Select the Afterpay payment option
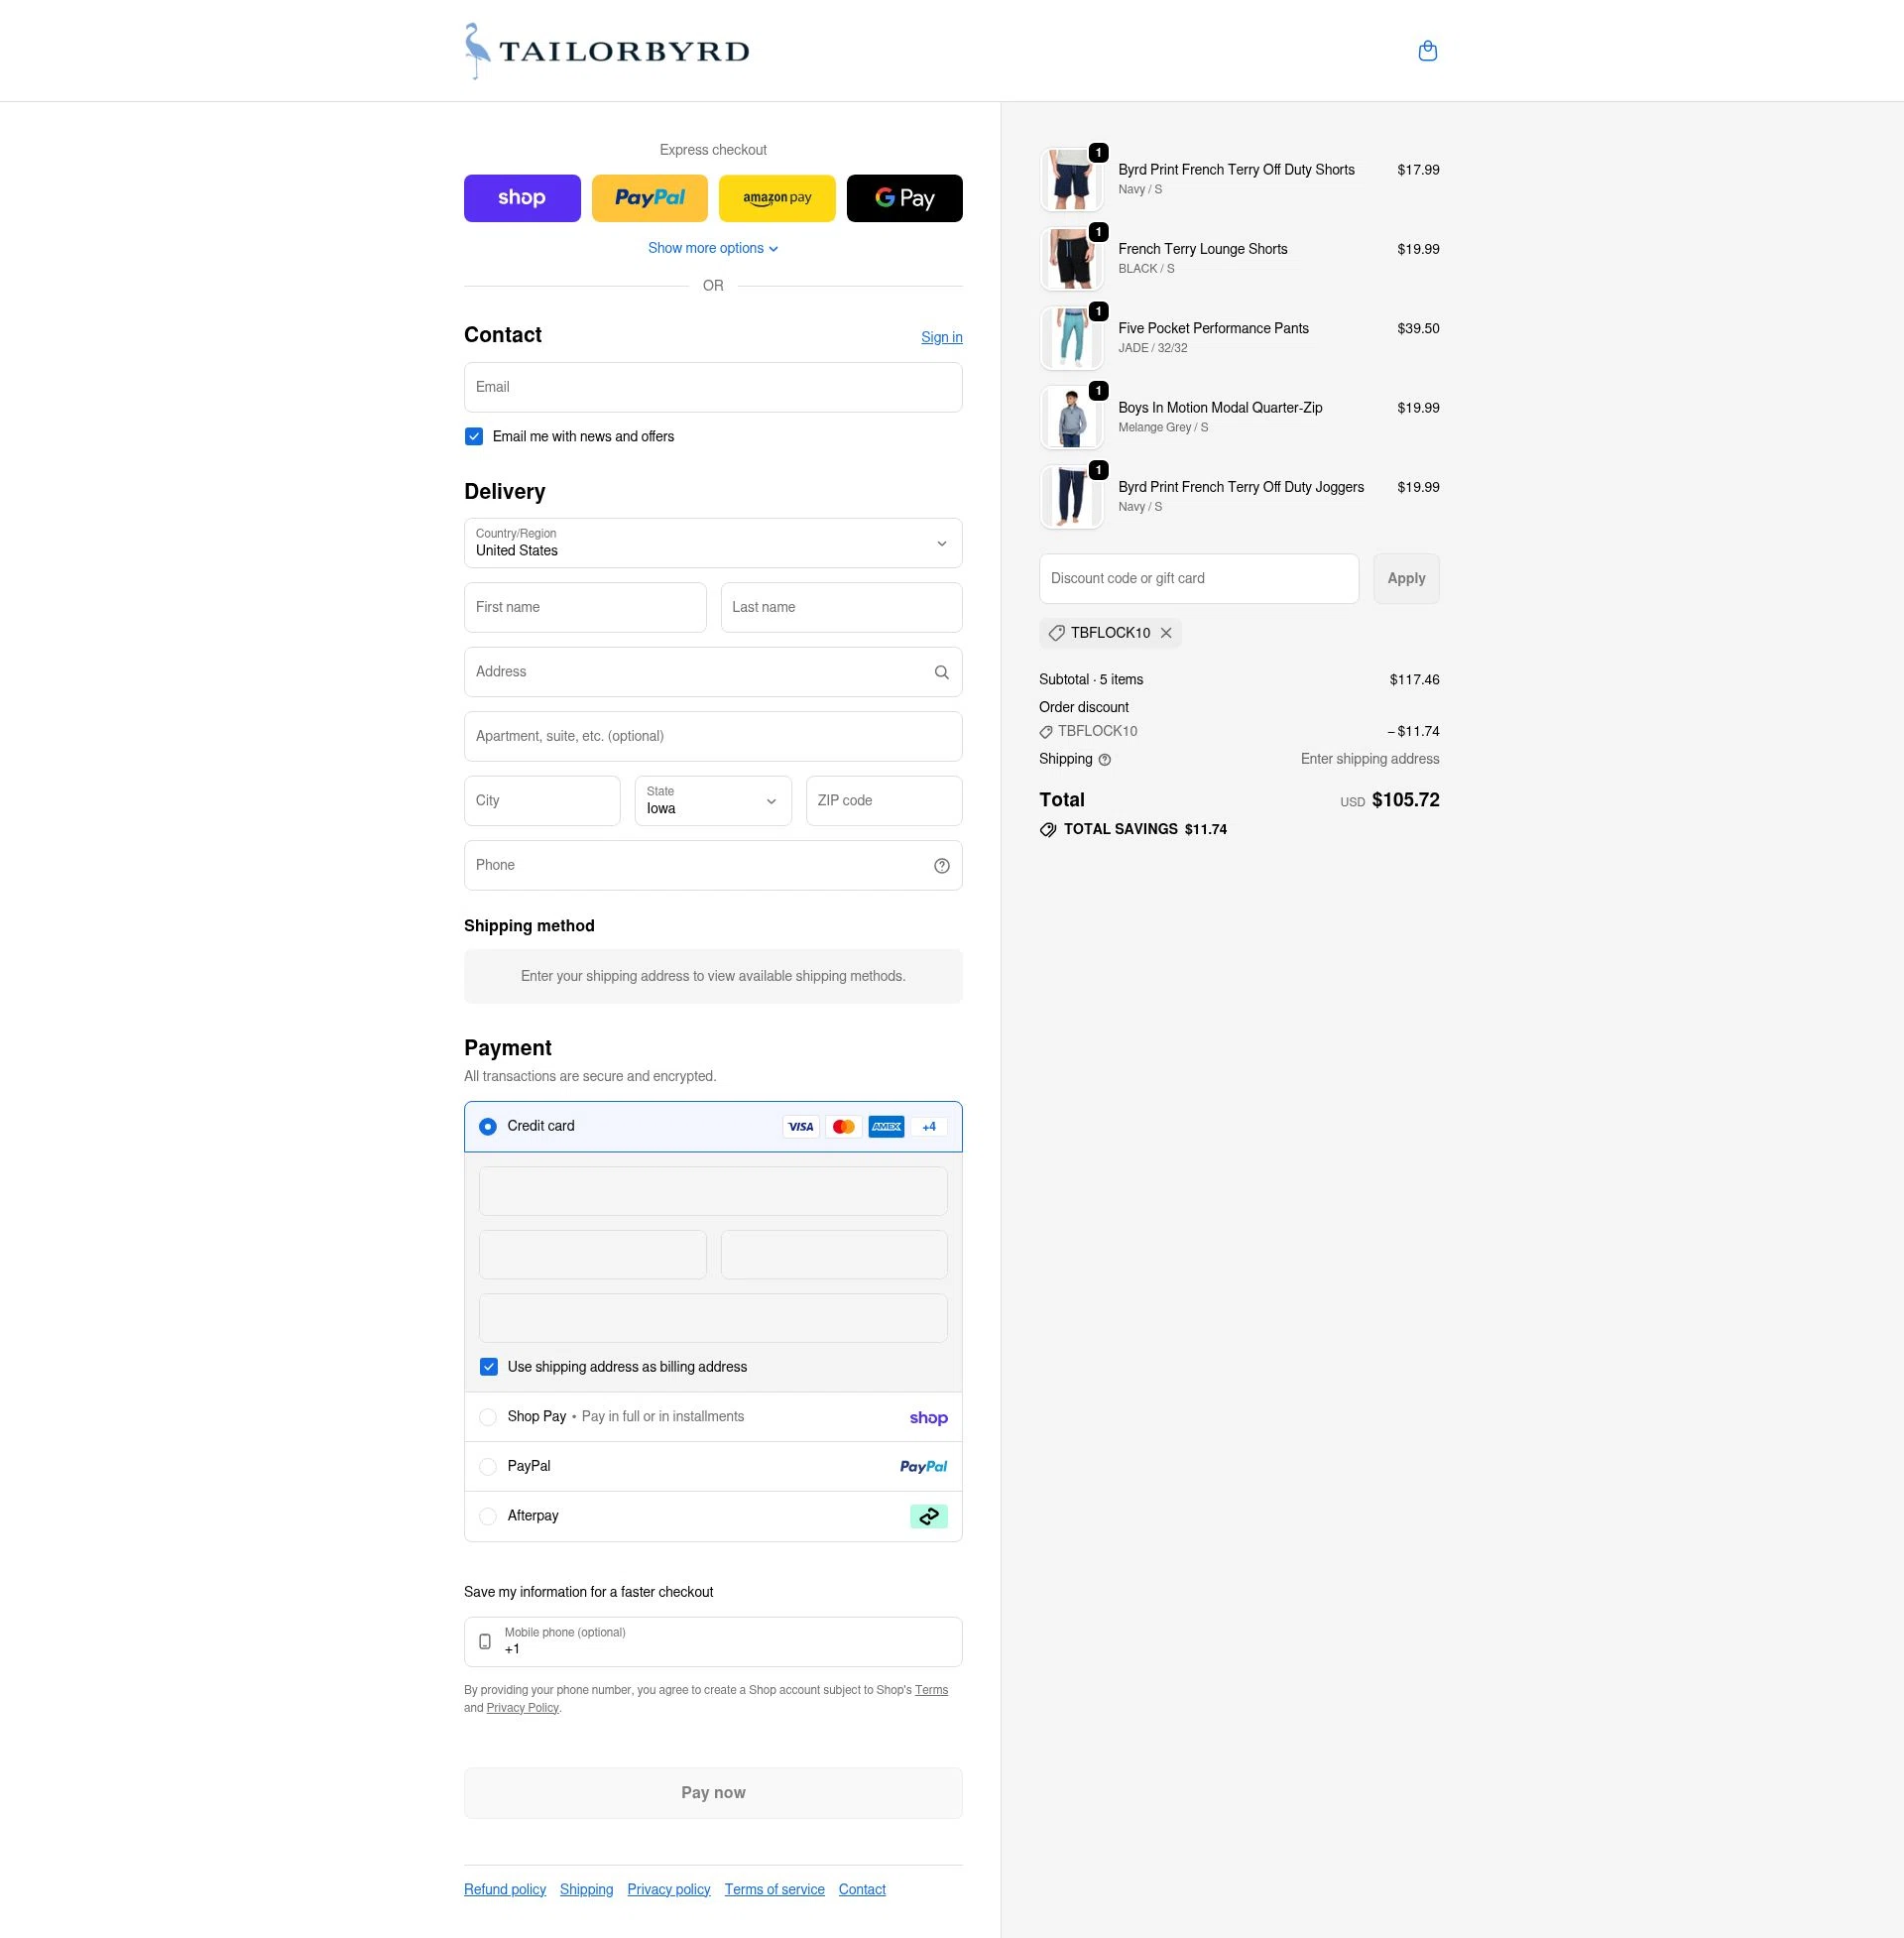 (488, 1516)
